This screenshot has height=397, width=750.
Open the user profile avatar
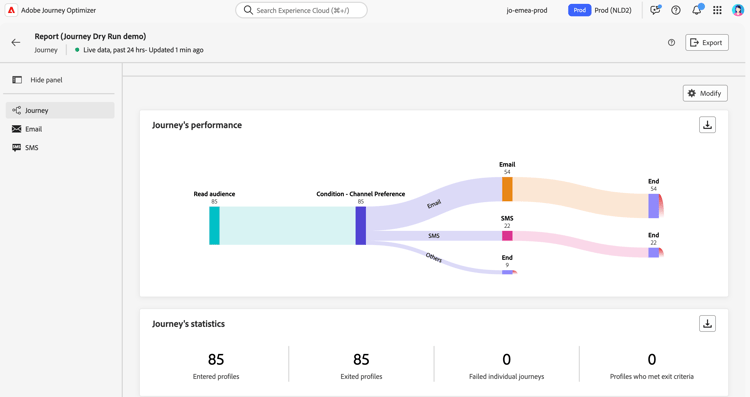[x=738, y=10]
